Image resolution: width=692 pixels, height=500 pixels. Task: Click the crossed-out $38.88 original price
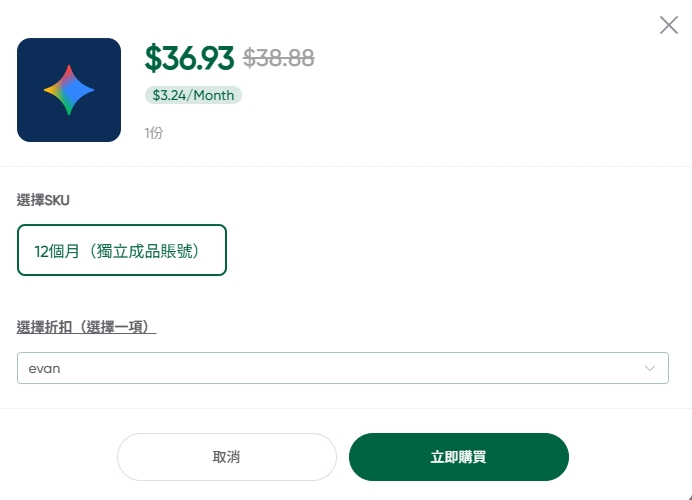279,58
